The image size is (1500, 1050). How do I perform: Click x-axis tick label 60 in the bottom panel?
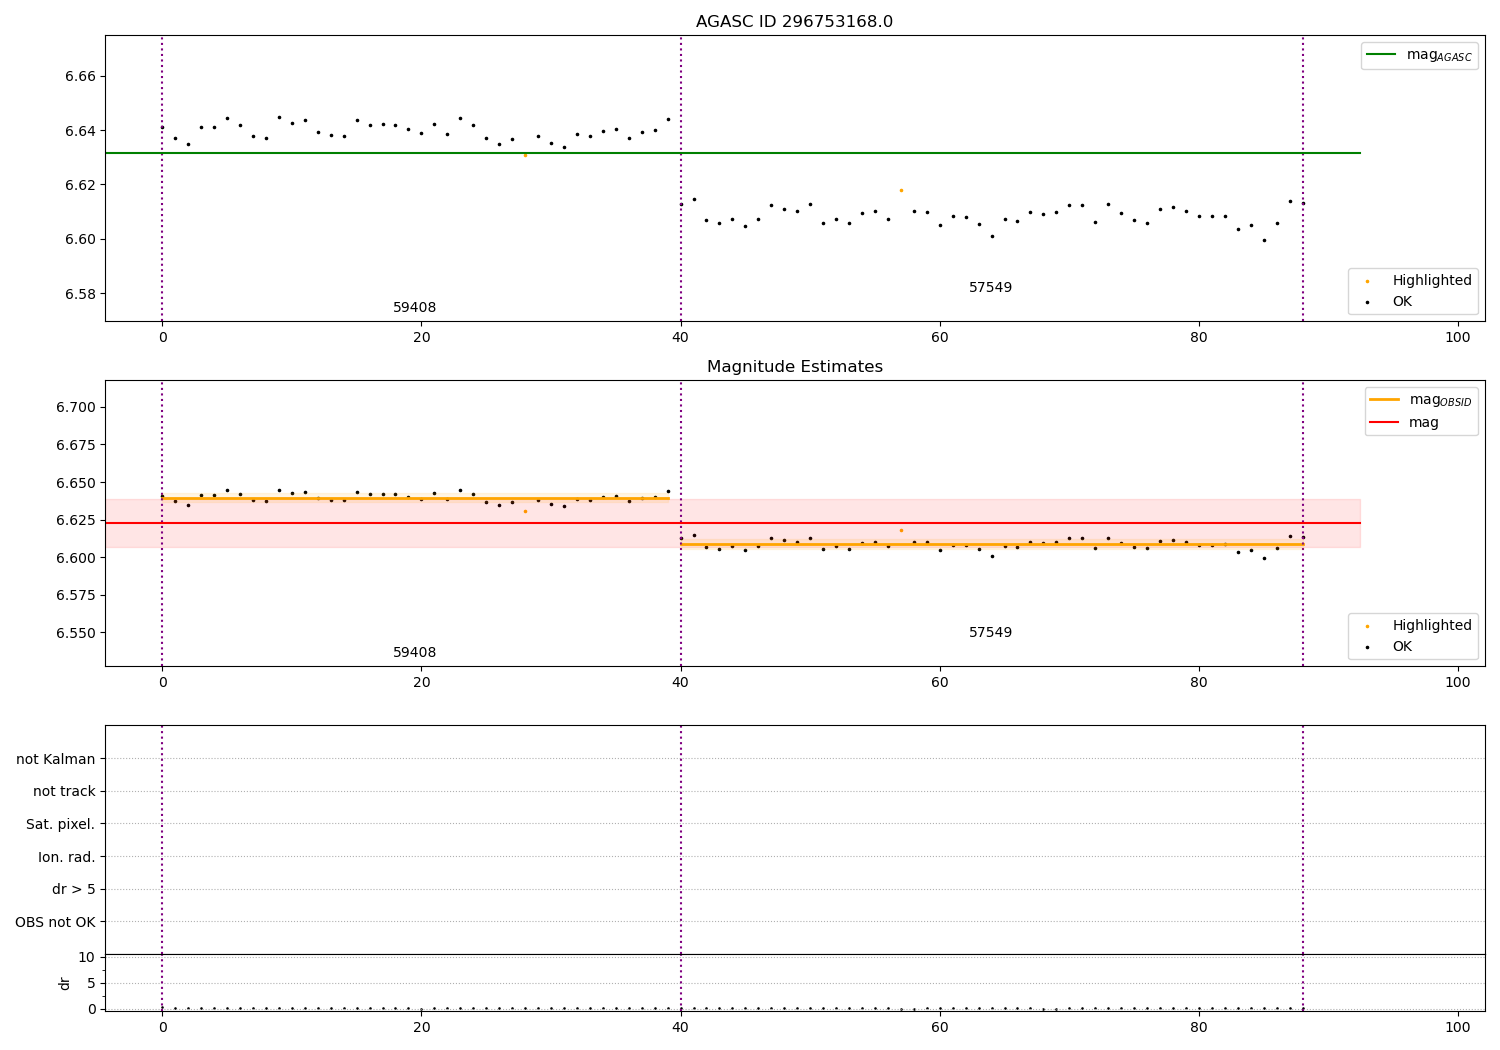point(940,1027)
